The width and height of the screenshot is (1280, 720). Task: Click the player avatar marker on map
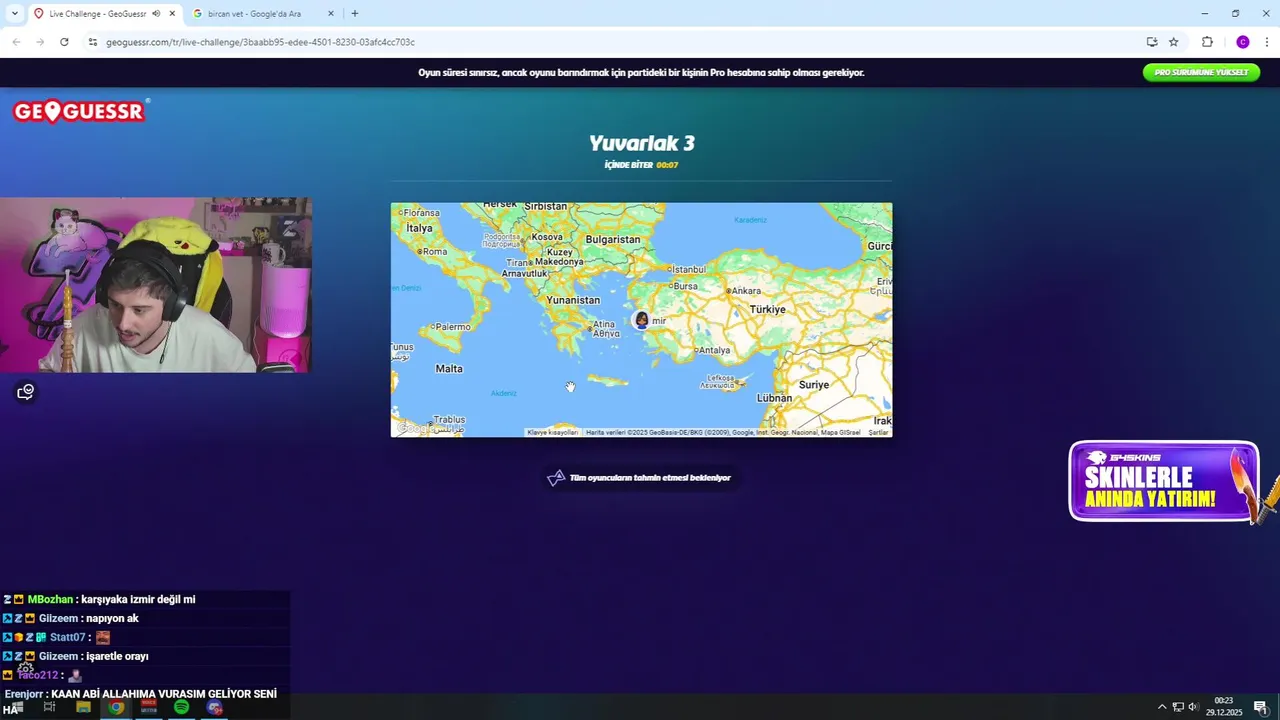[642, 320]
